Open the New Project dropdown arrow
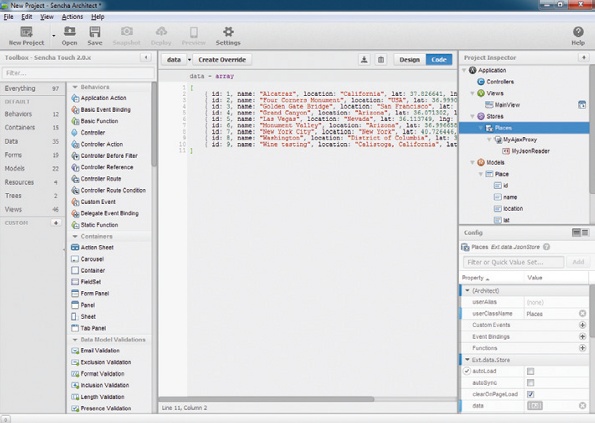 point(54,36)
